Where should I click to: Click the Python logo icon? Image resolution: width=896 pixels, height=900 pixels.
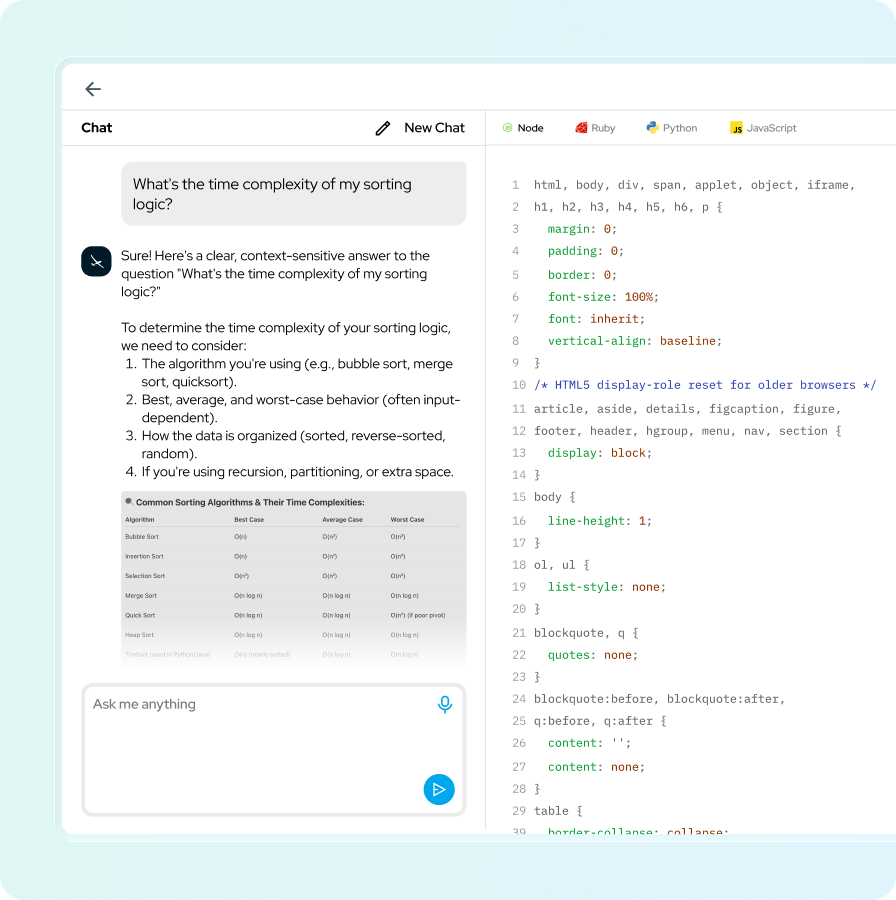coord(652,128)
